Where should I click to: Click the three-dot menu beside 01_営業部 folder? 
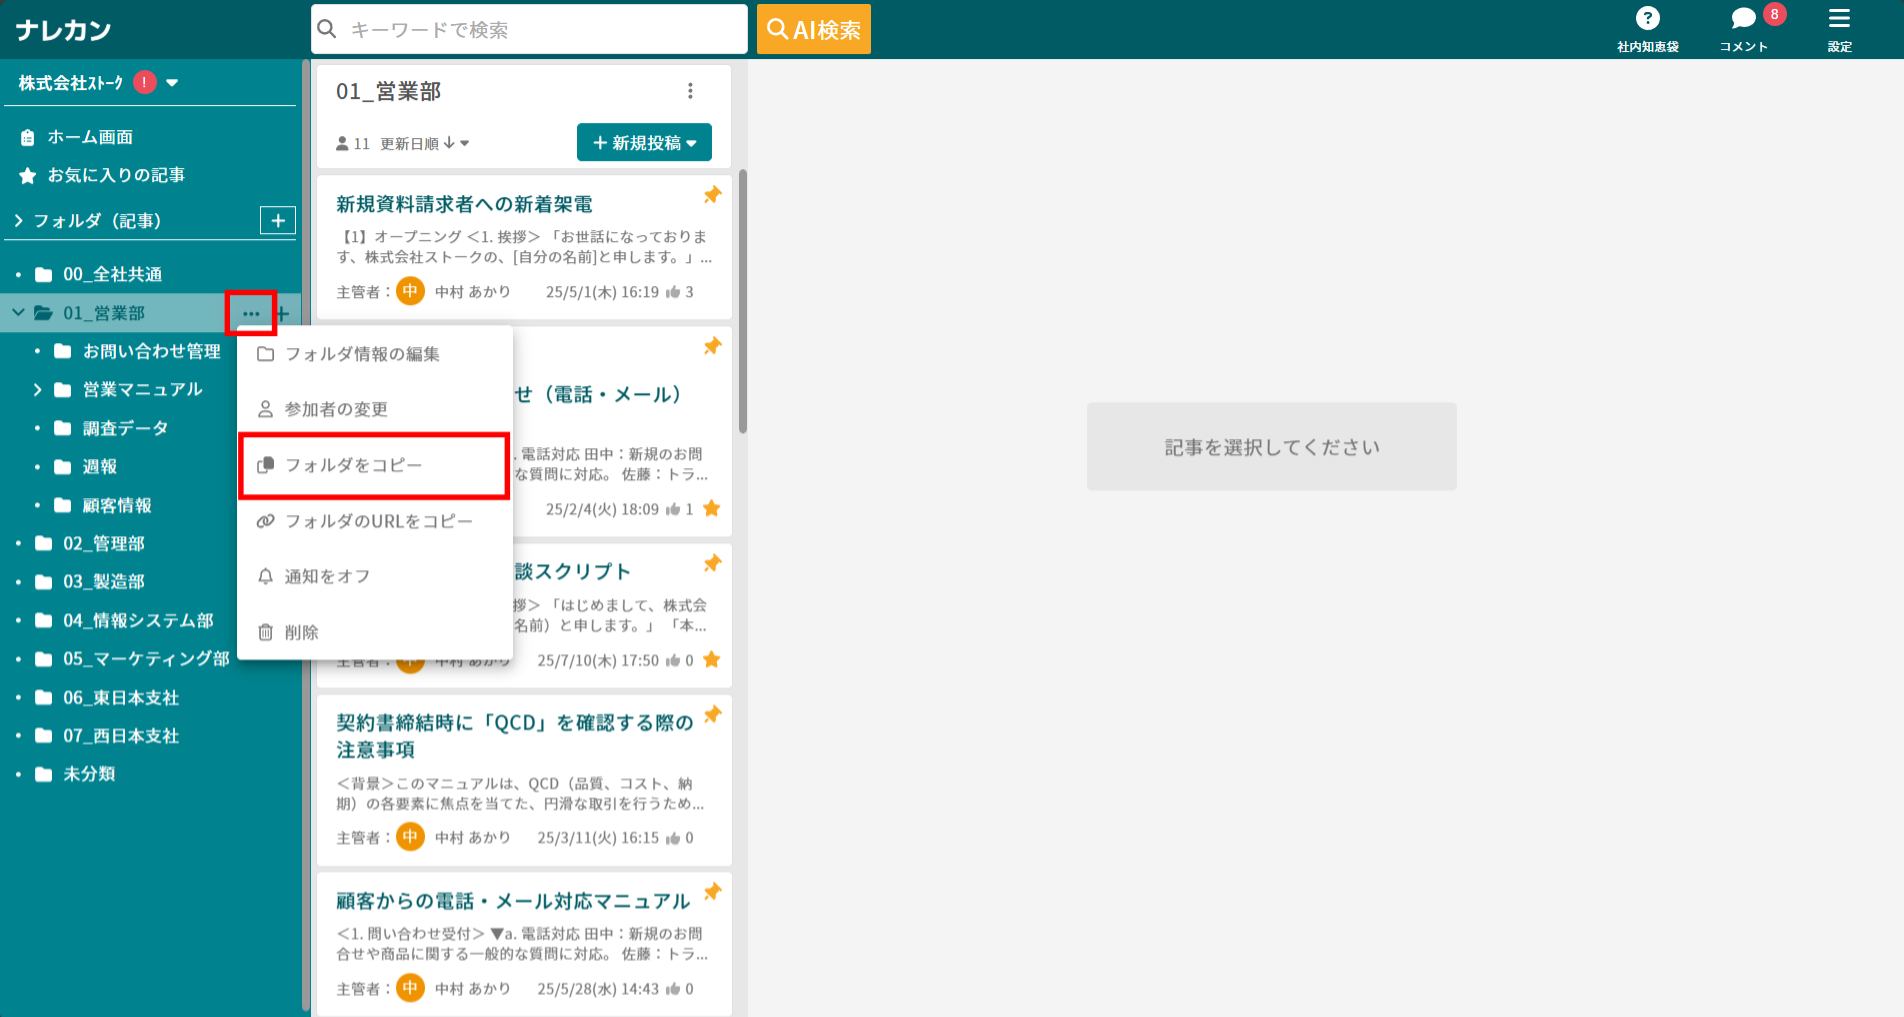coord(251,313)
